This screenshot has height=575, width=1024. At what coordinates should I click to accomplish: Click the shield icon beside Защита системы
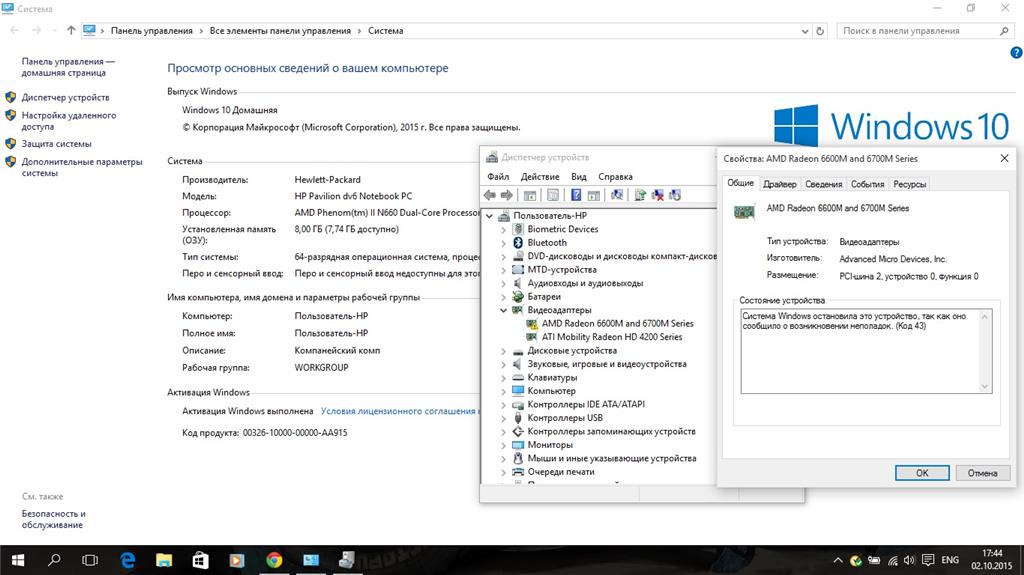[x=10, y=144]
